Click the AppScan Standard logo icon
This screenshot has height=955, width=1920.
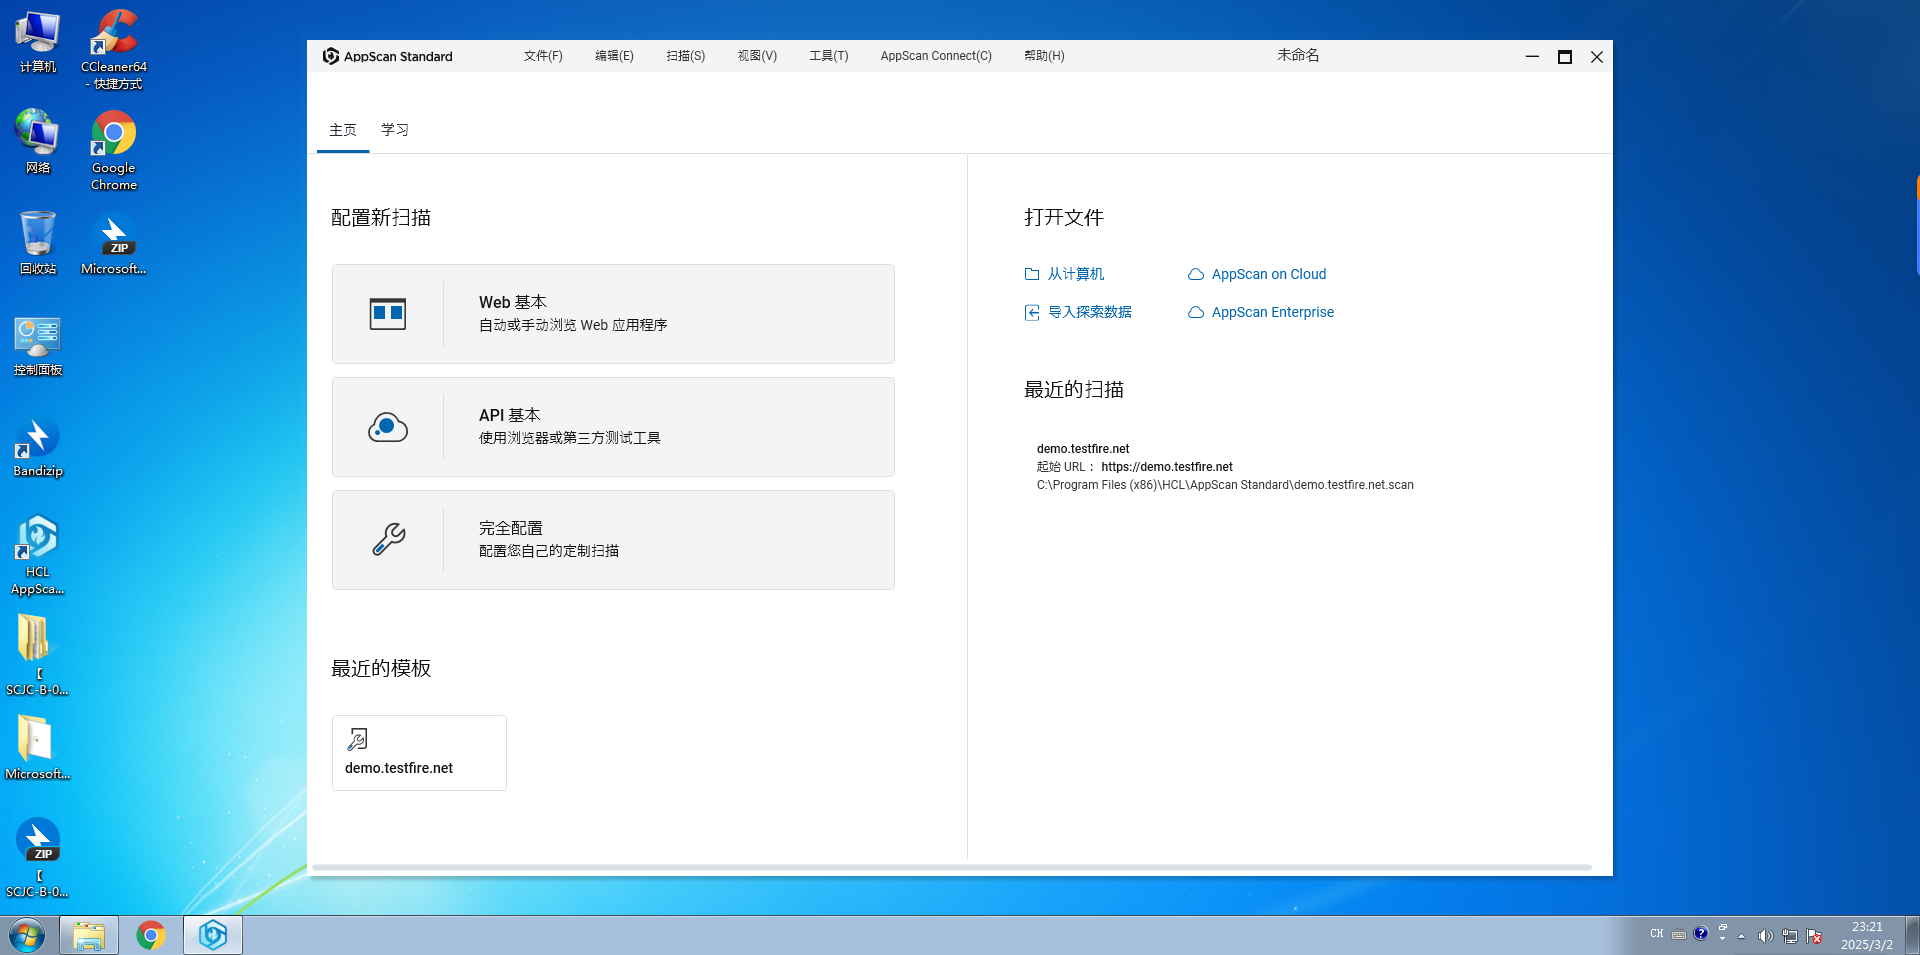click(331, 56)
